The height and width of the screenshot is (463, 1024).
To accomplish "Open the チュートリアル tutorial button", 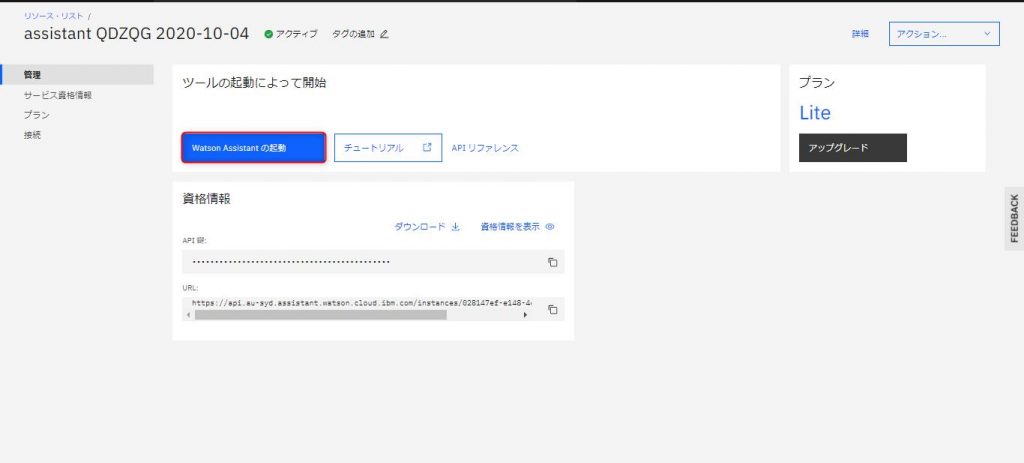I will pos(388,148).
